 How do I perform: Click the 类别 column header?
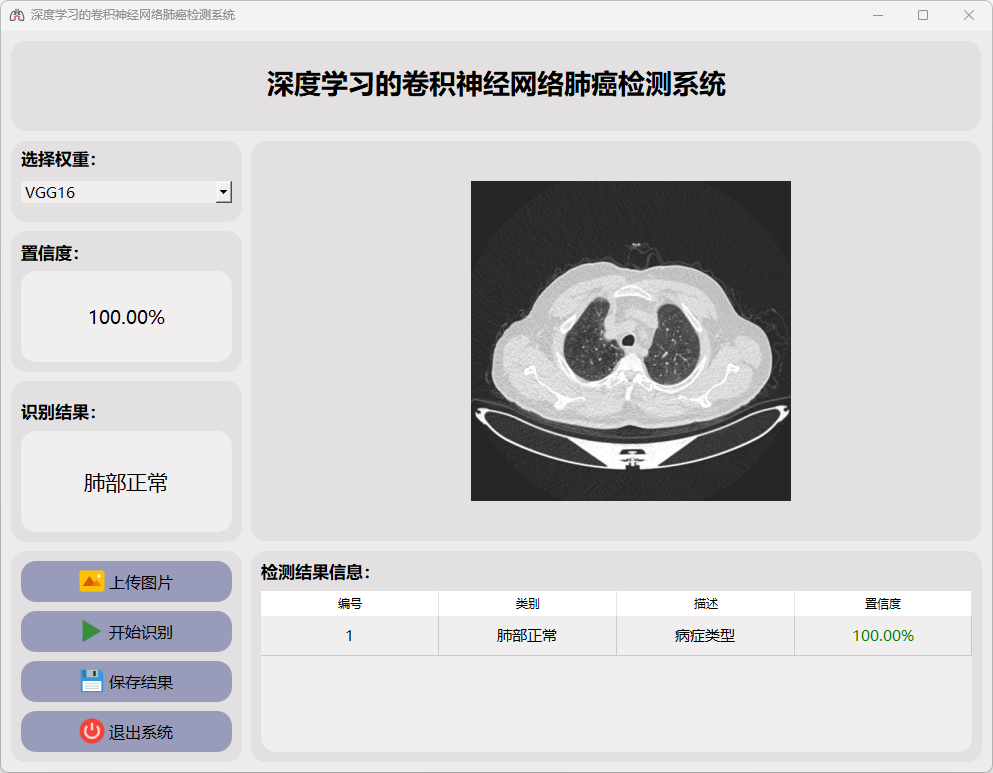click(527, 604)
